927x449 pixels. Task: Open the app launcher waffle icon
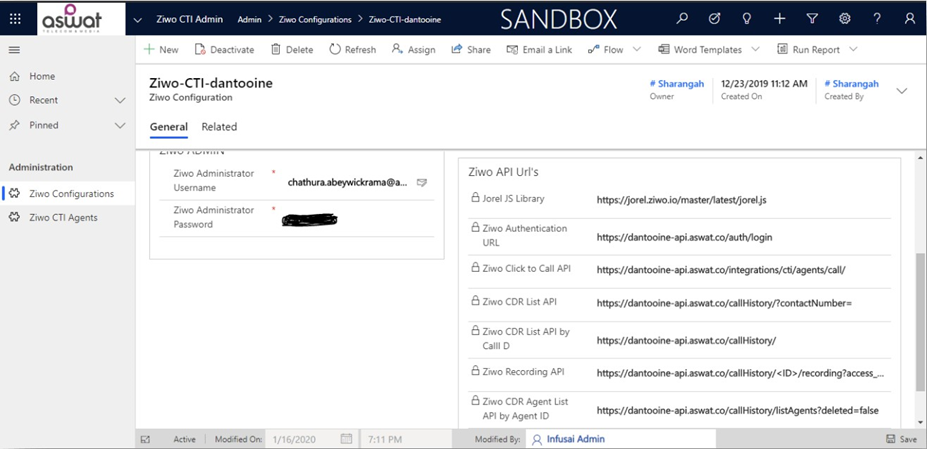point(15,18)
